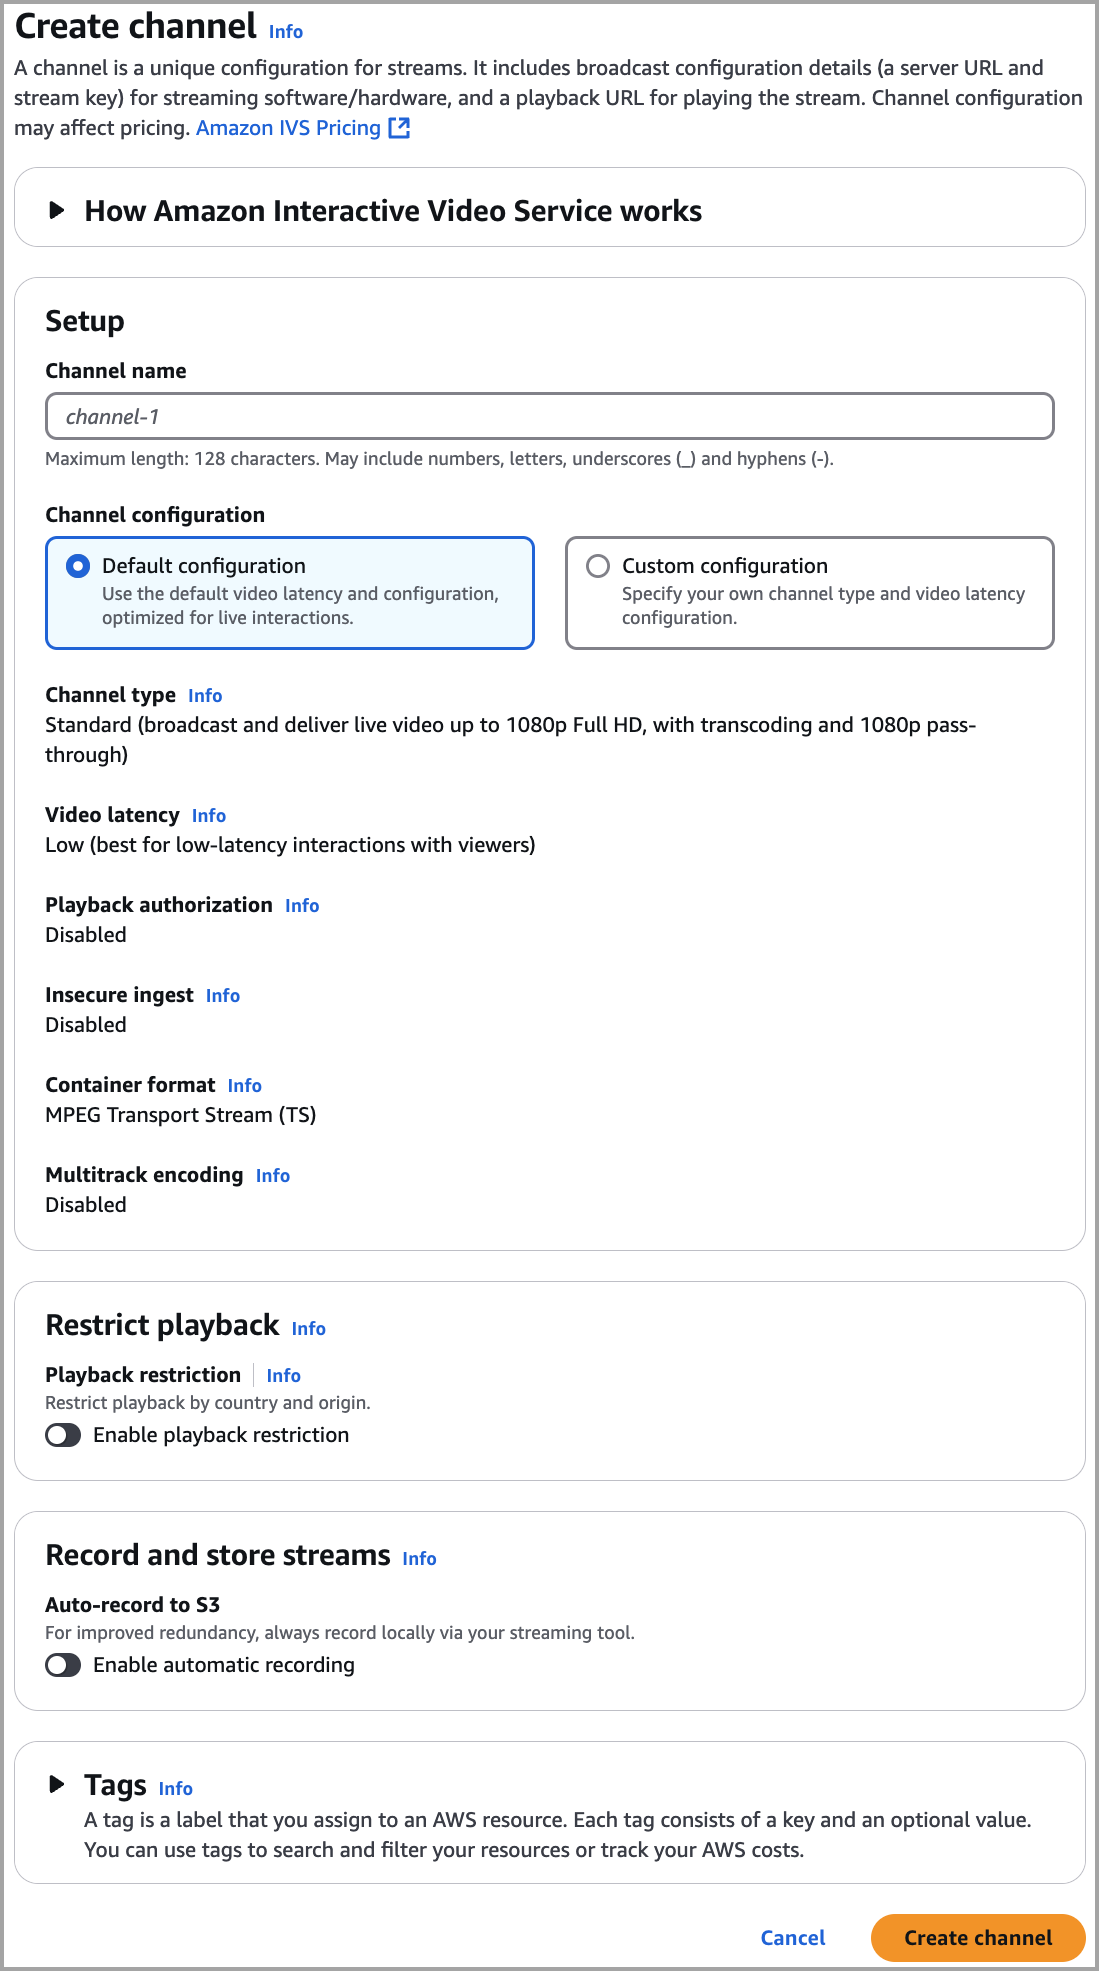Click the Create channel button
The image size is (1099, 1971).
(977, 1937)
